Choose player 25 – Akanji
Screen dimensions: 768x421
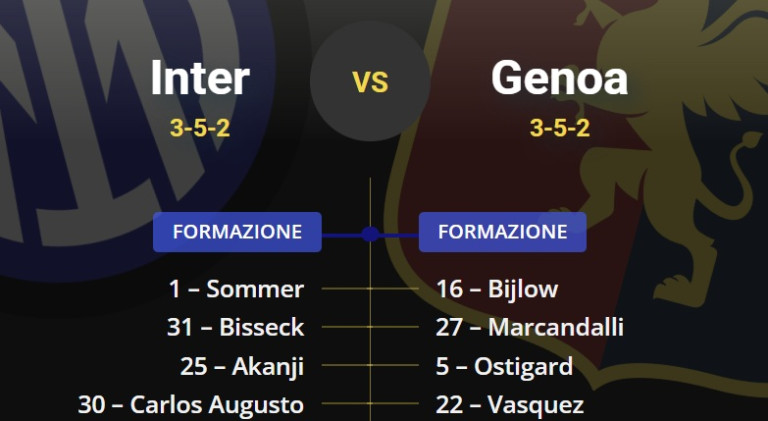(x=242, y=366)
